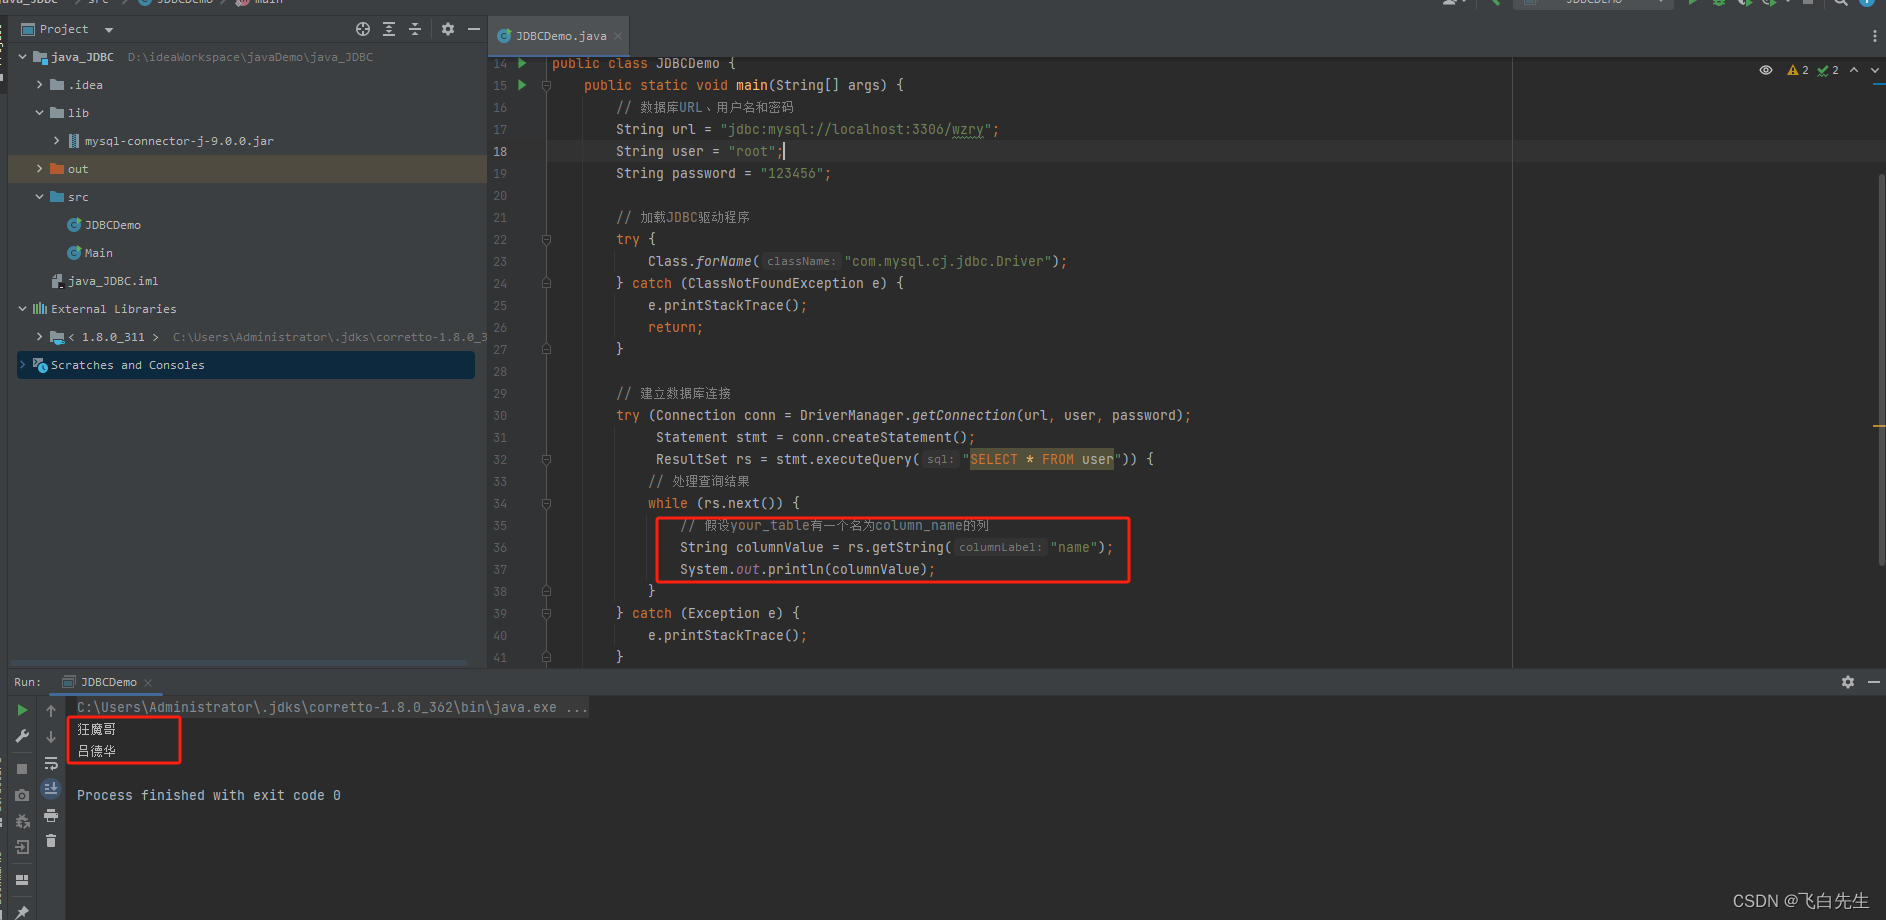Expand the 1.8.0_311 JDK node

click(x=39, y=337)
